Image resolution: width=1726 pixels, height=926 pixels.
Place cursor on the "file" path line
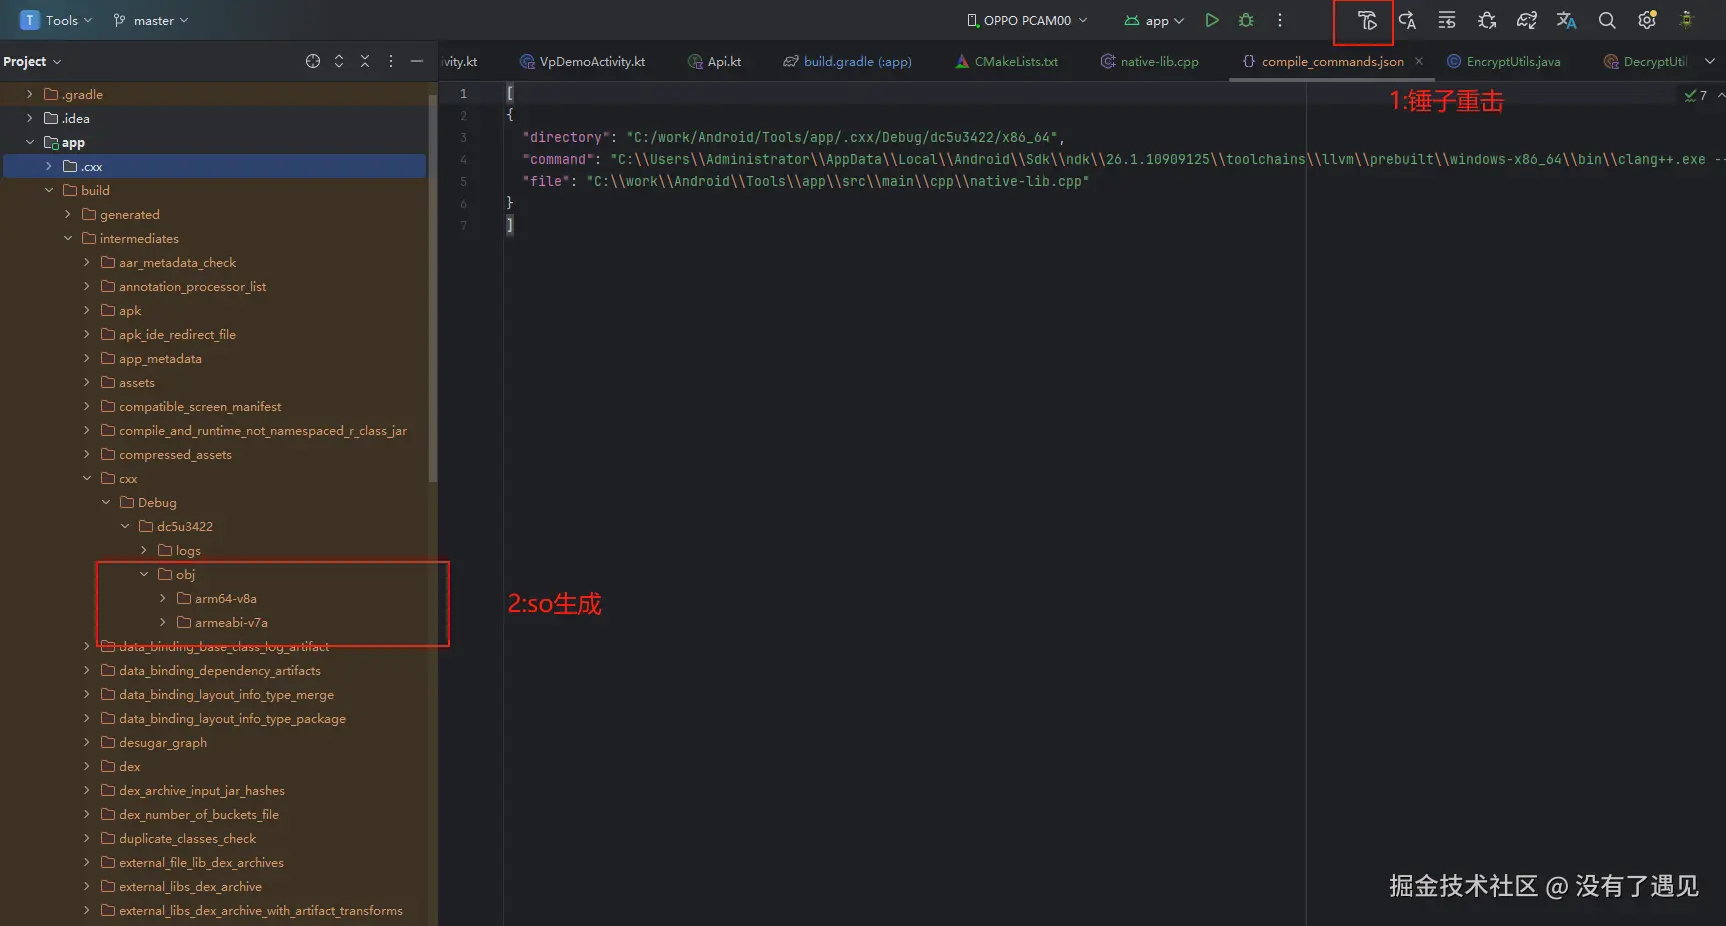click(x=805, y=181)
